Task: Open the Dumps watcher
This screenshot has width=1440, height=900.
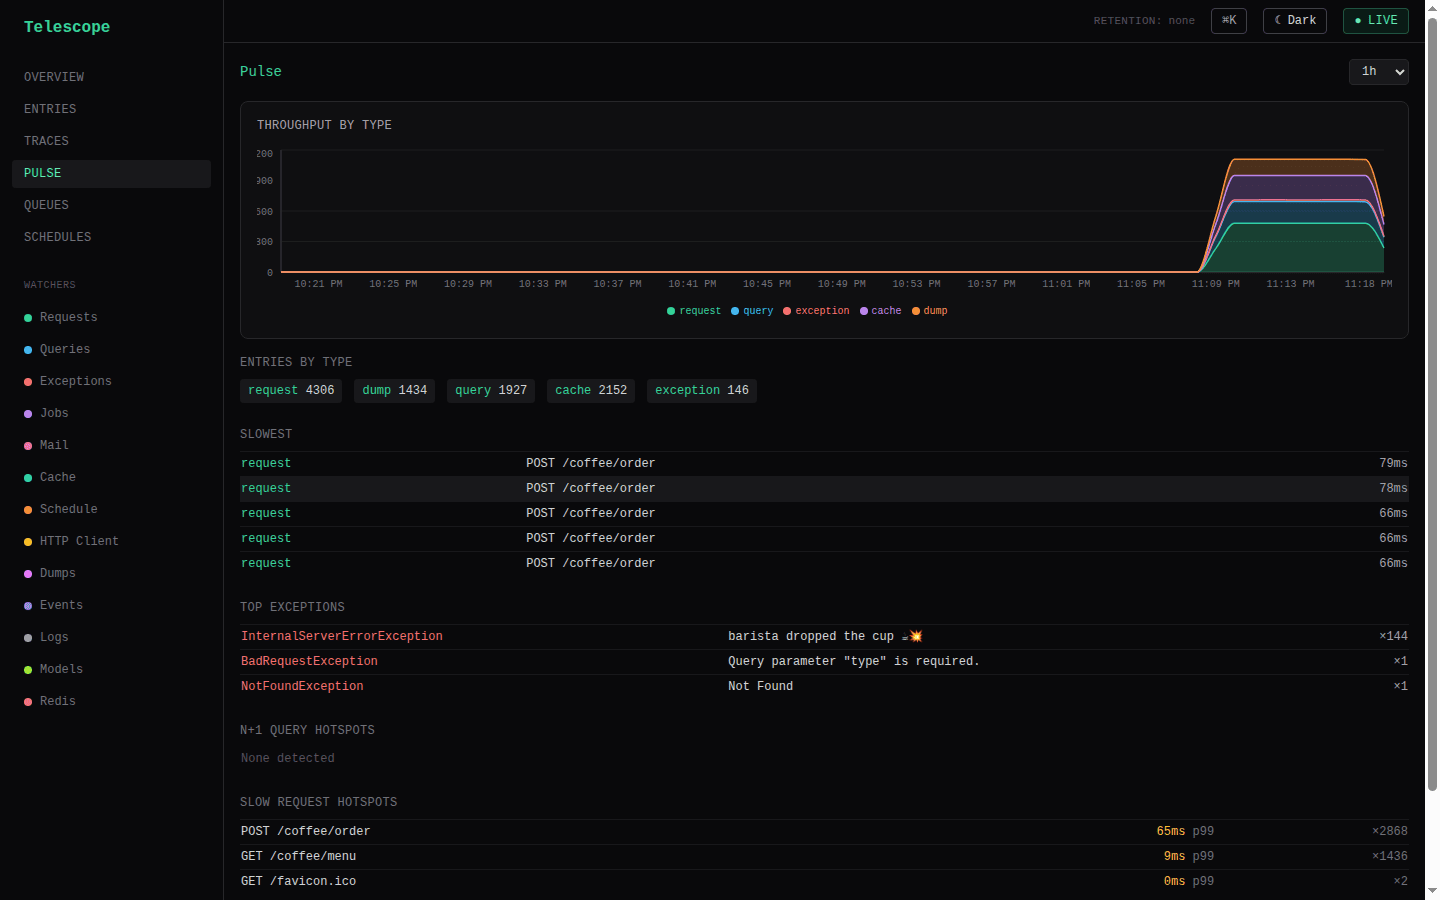Action: [x=111, y=573]
